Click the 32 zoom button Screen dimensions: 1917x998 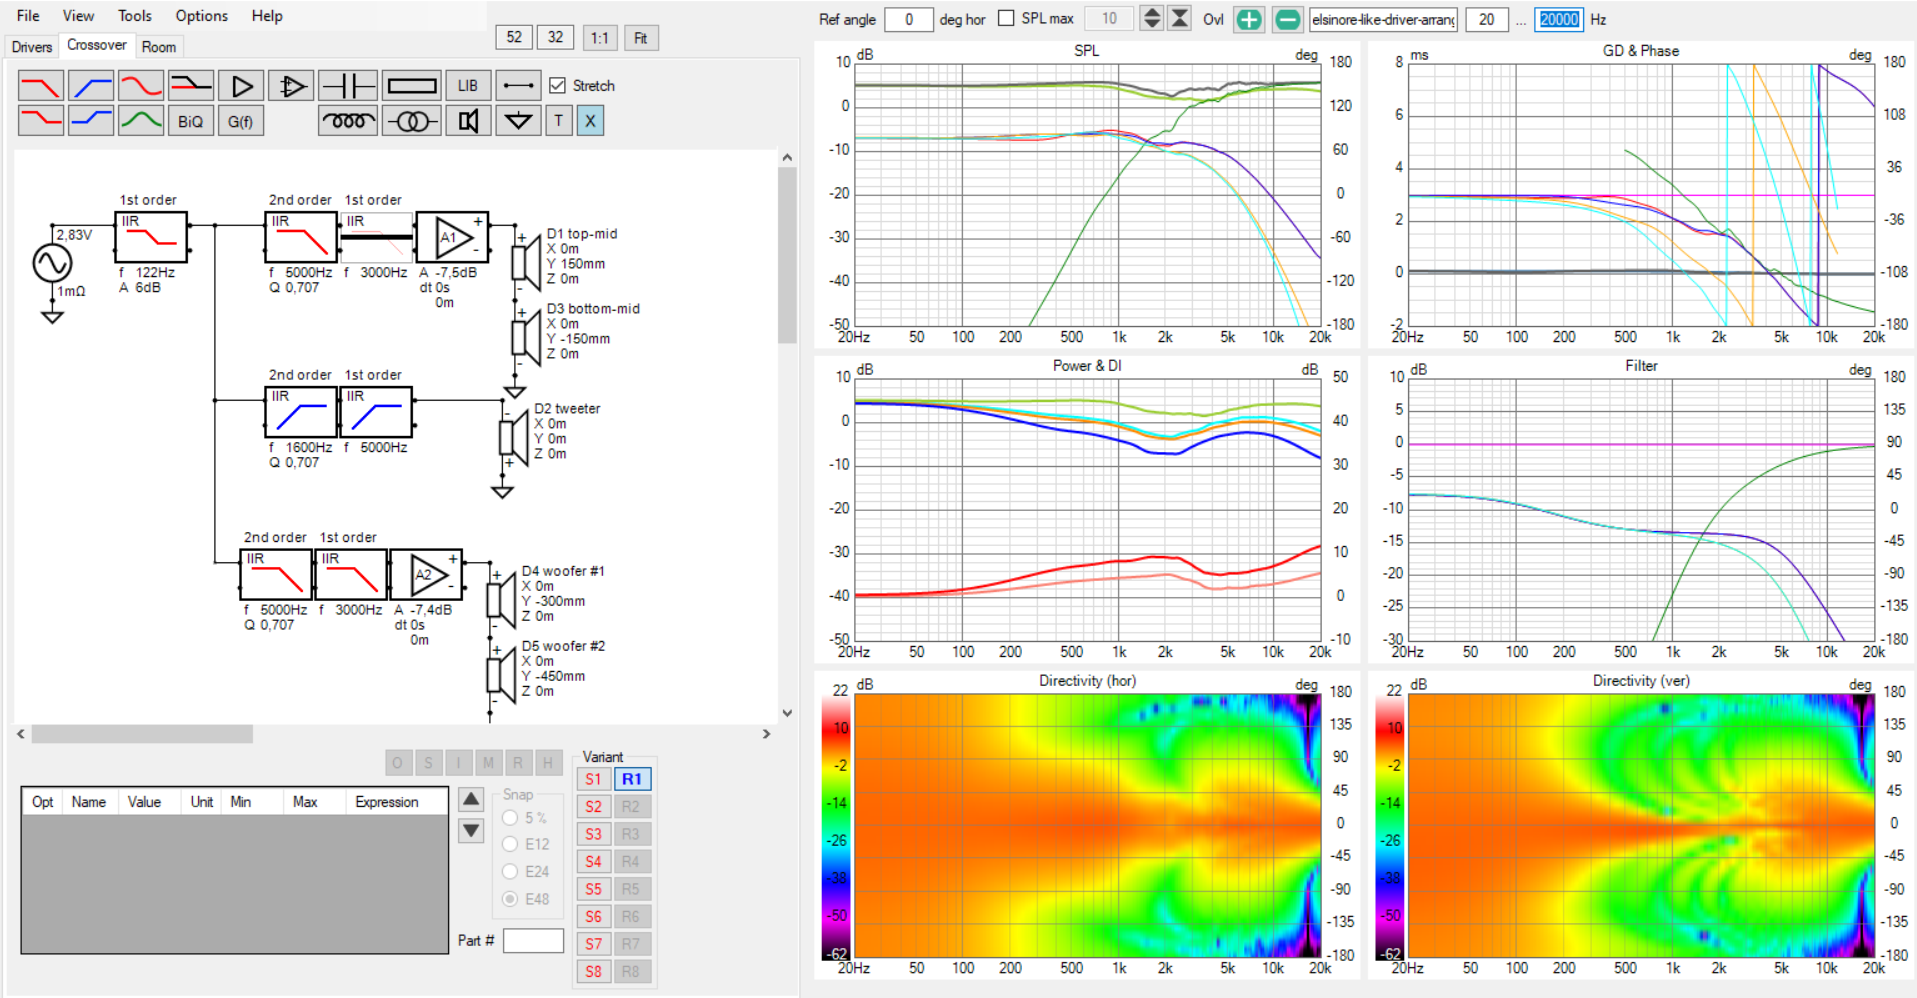[x=556, y=38]
